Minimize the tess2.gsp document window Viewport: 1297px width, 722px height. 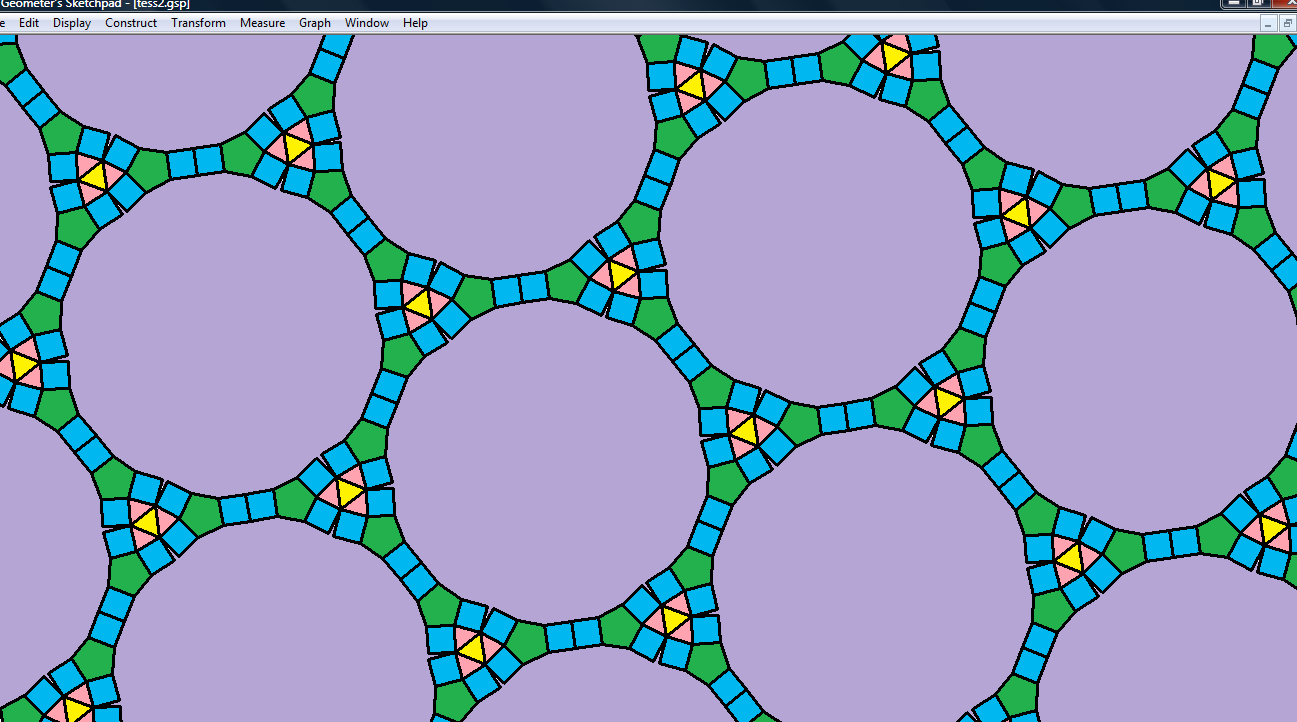point(1268,23)
